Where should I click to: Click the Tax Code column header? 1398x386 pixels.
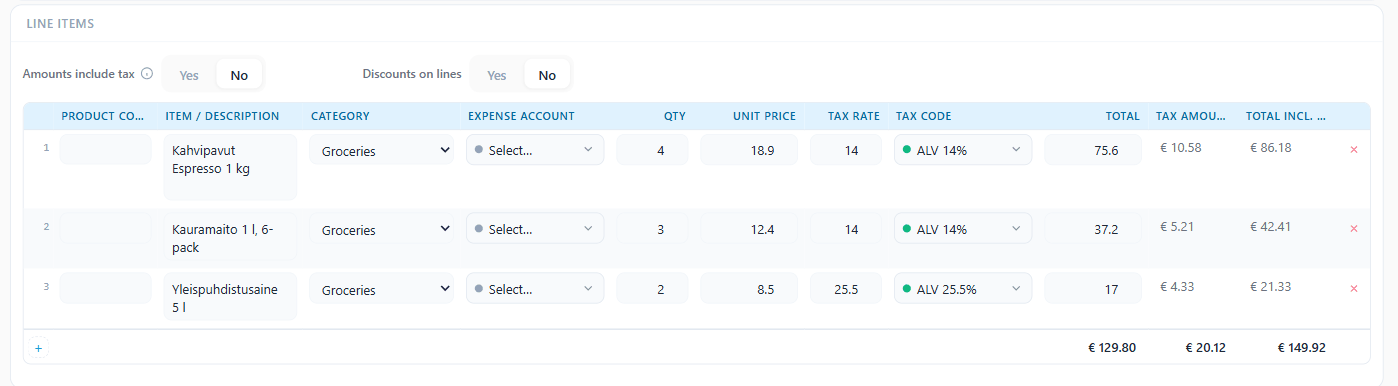(x=923, y=116)
